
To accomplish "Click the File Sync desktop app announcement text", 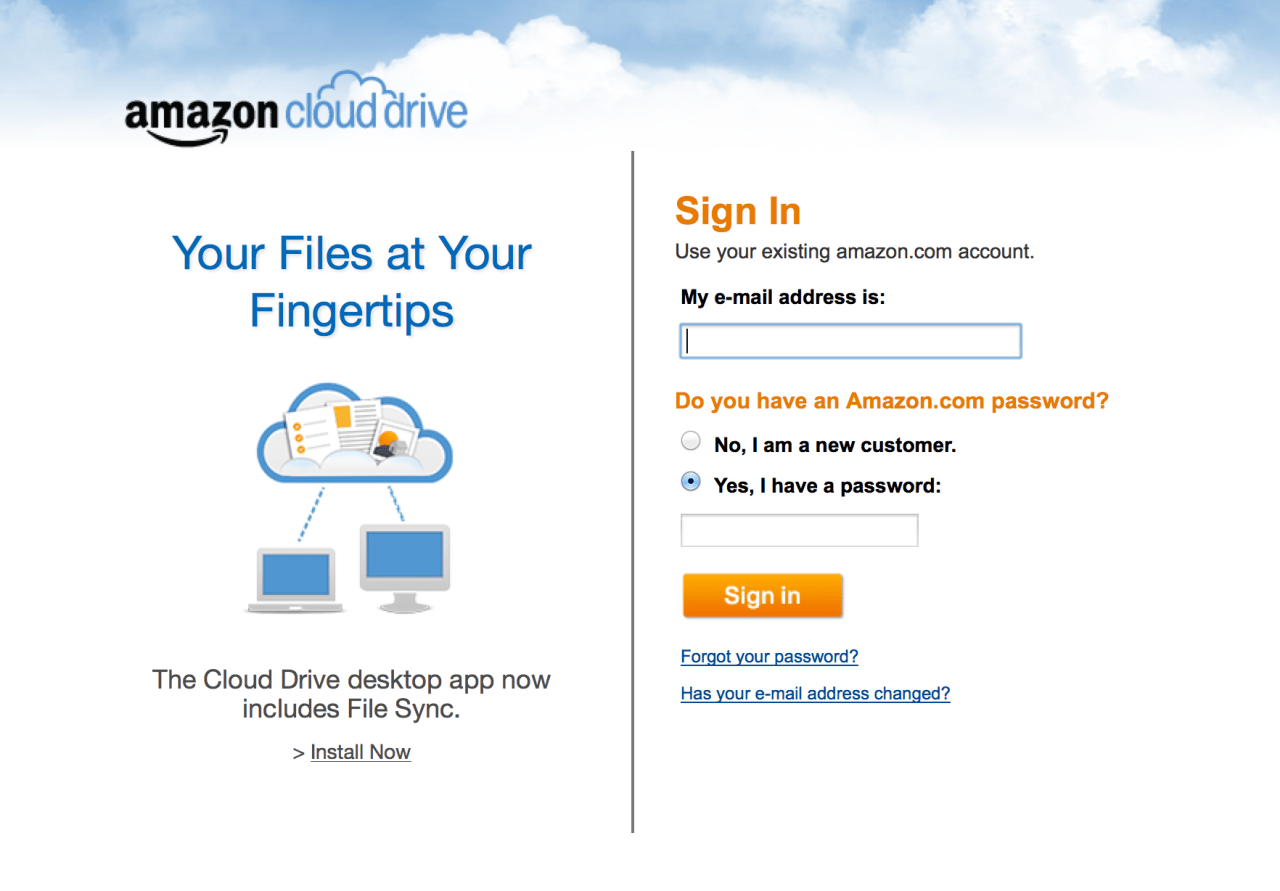I will tap(351, 694).
